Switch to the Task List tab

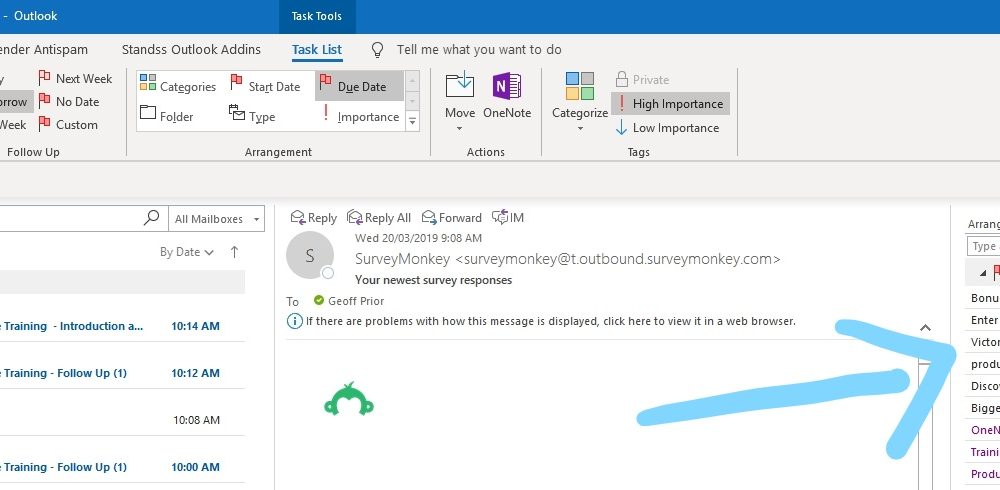click(x=317, y=50)
